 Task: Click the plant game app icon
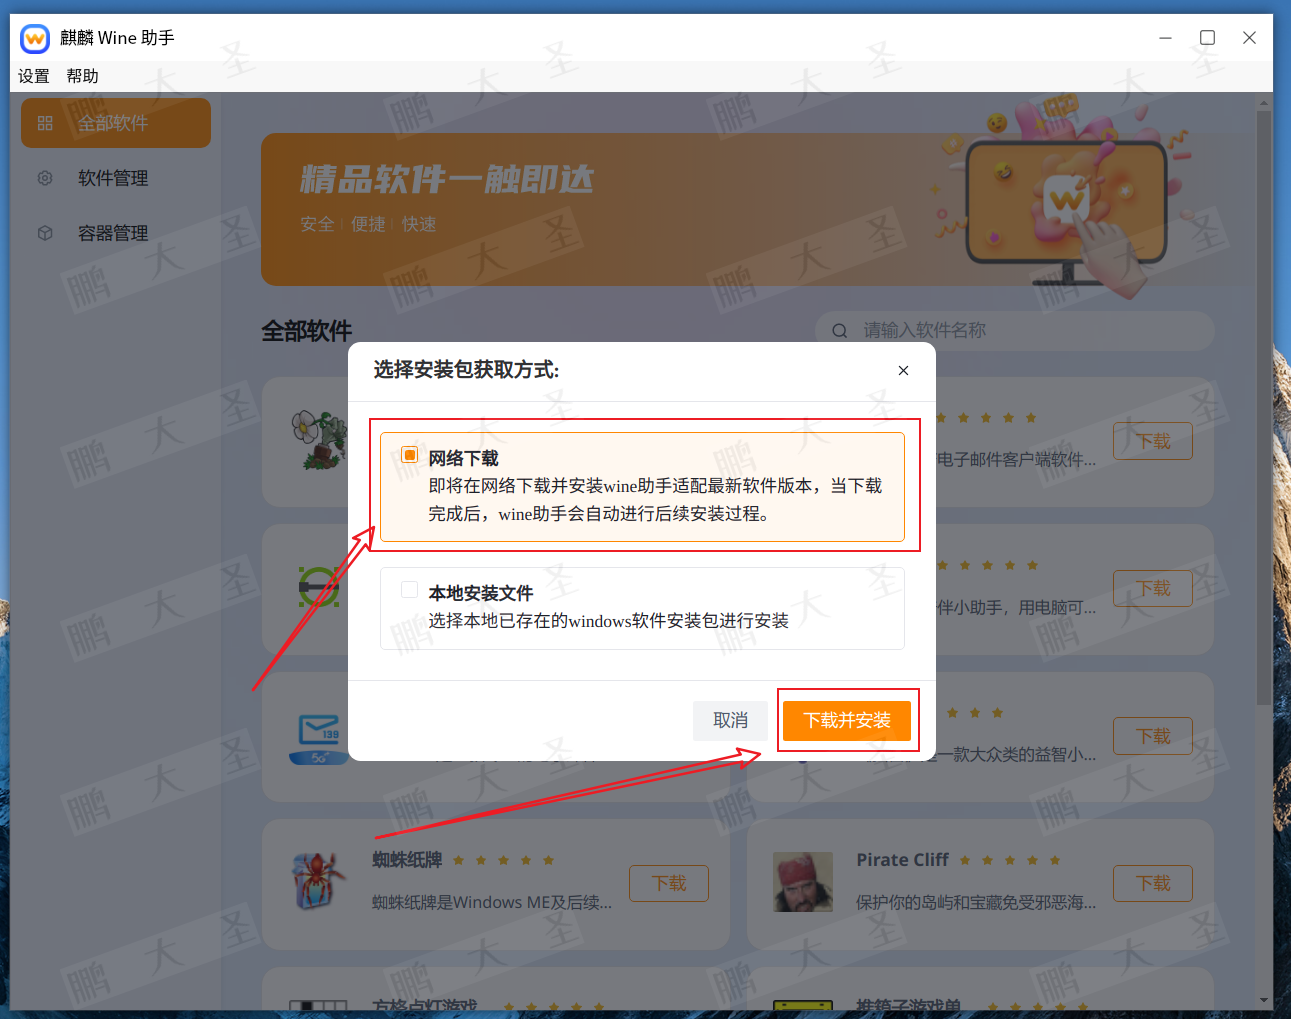point(319,440)
